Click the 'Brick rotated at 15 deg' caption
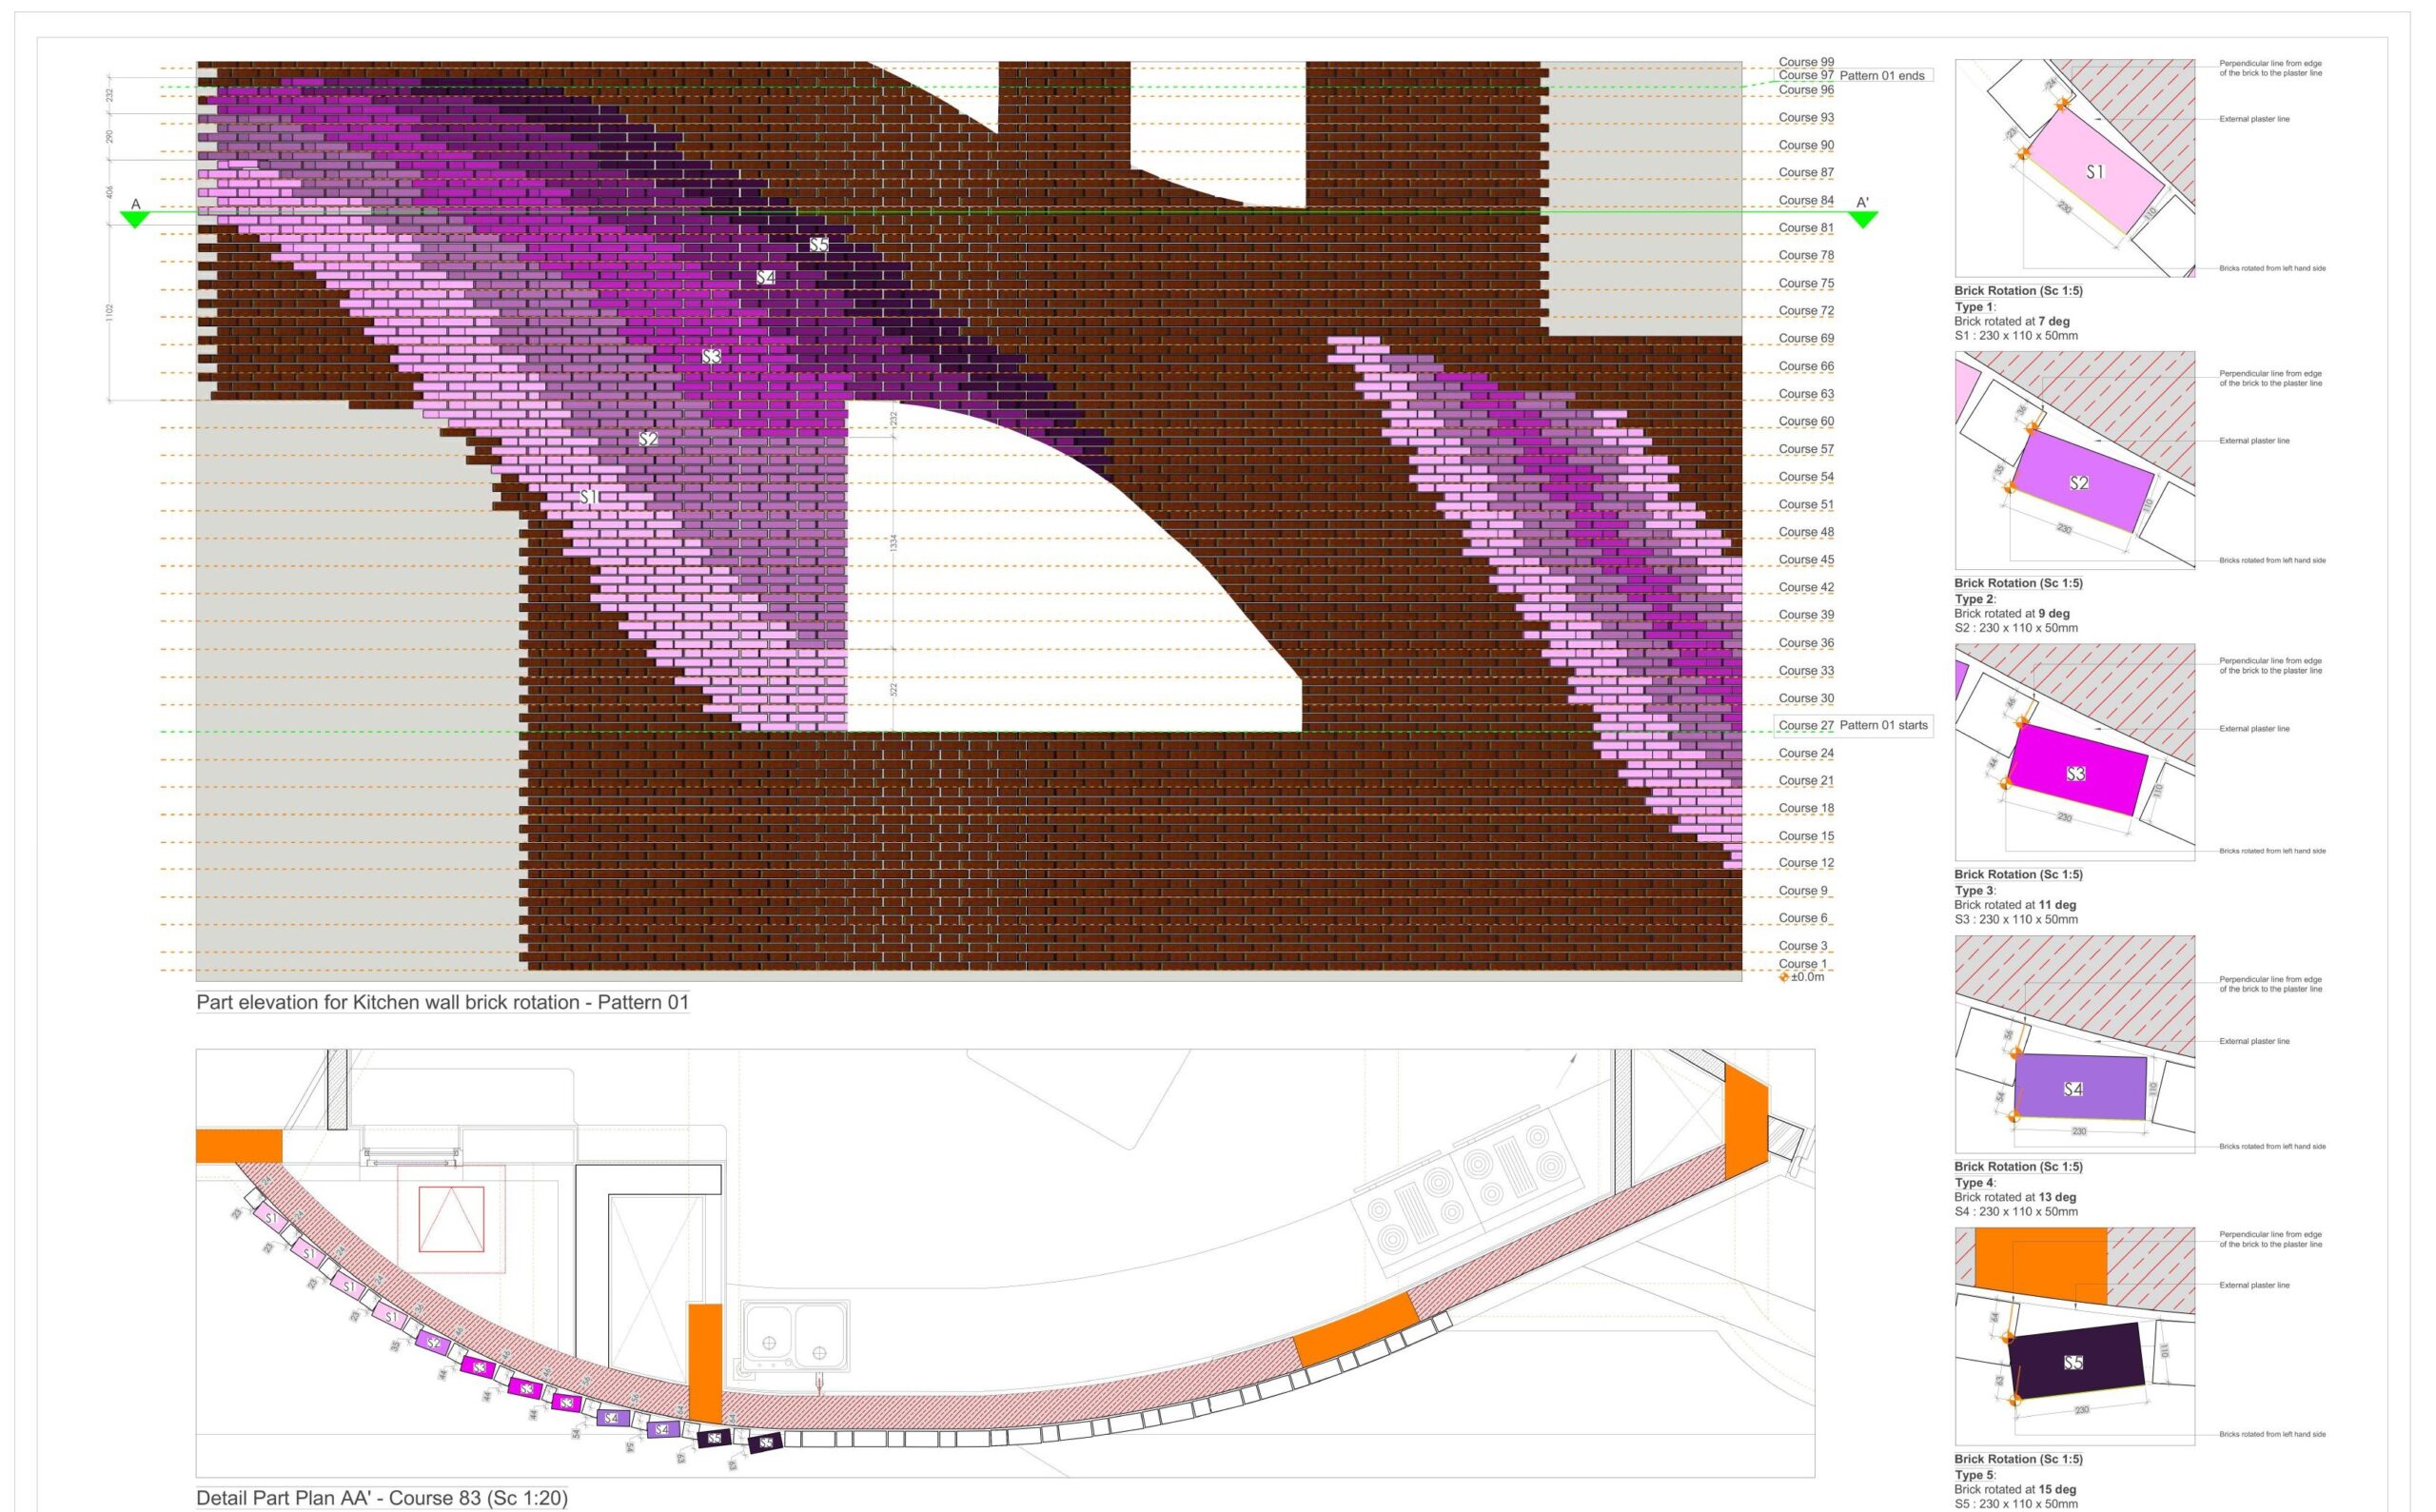The width and height of the screenshot is (2436, 1512). pos(2015,1489)
